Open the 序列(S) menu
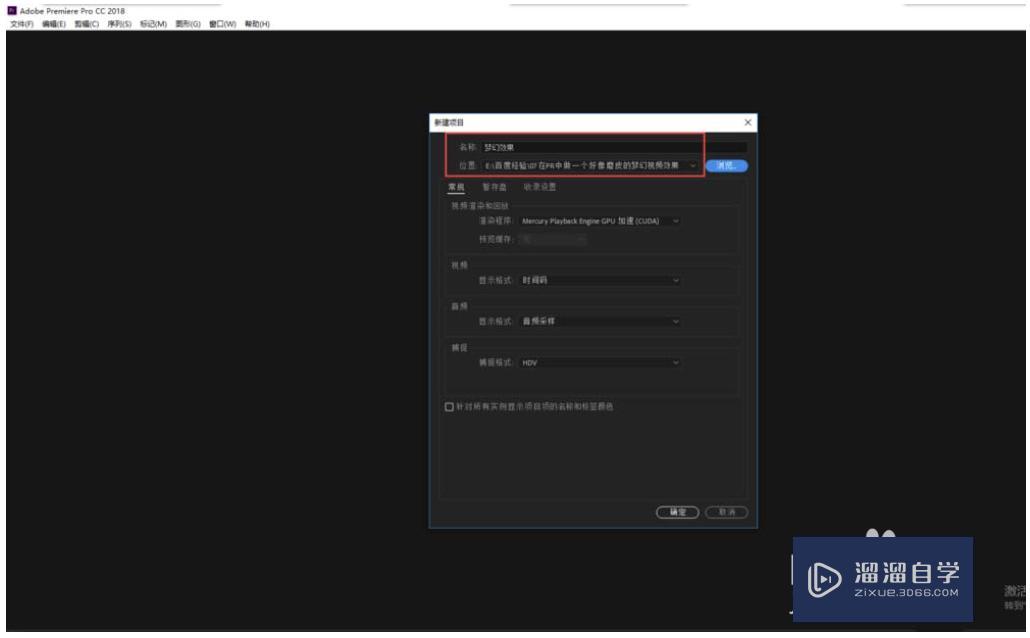Screen dimensions: 1030x638 pos(120,24)
